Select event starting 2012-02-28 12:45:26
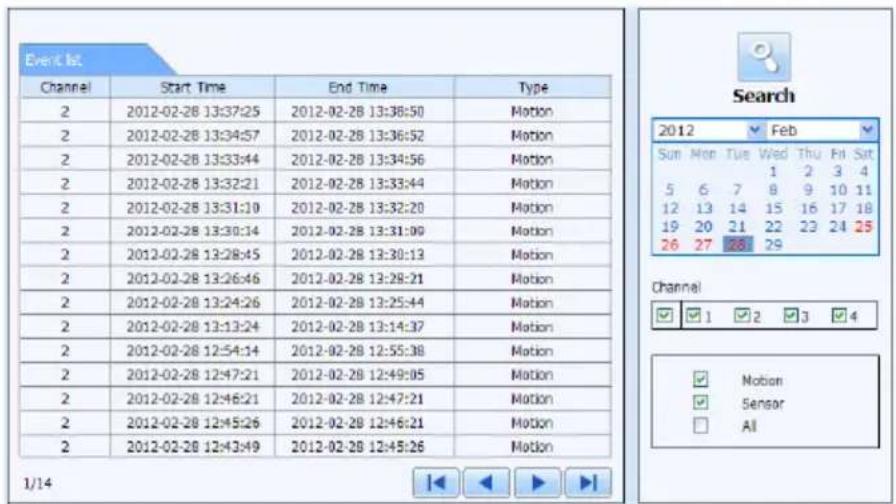The height and width of the screenshot is (504, 896). 315,423
